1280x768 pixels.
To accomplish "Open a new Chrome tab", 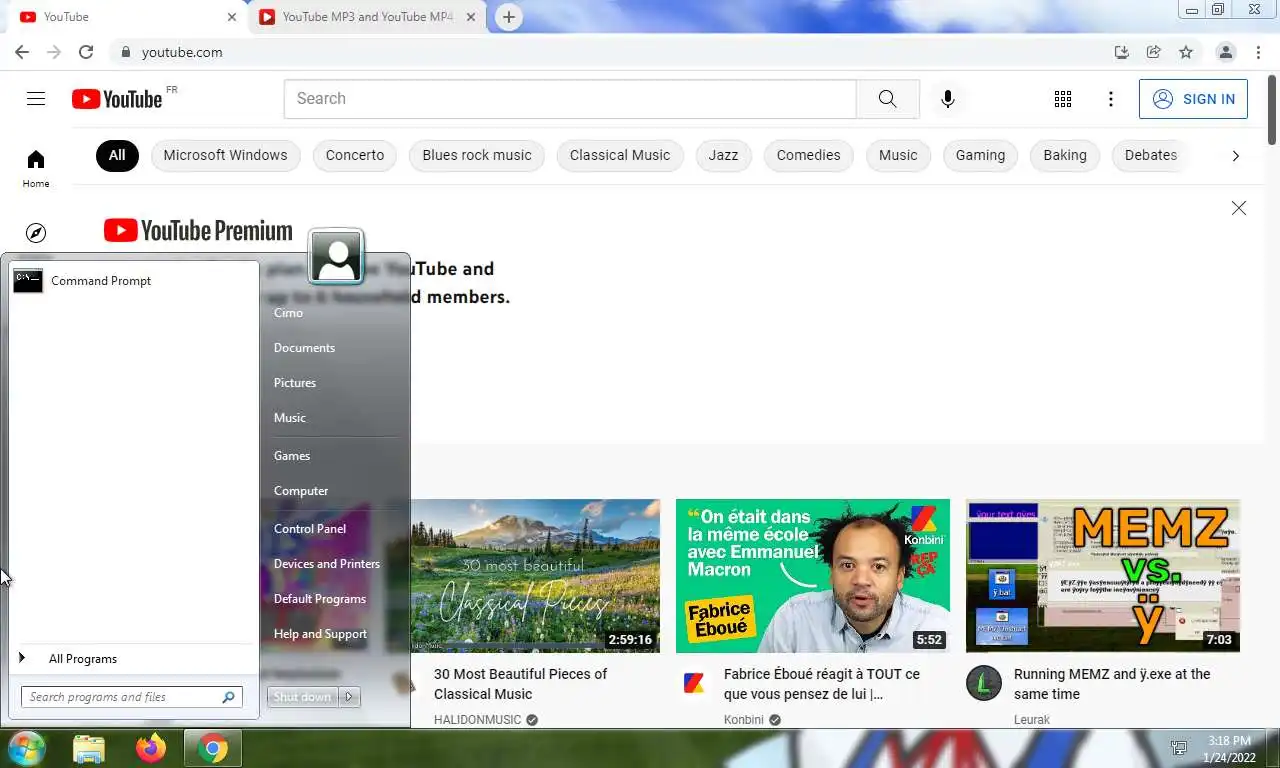I will (509, 17).
